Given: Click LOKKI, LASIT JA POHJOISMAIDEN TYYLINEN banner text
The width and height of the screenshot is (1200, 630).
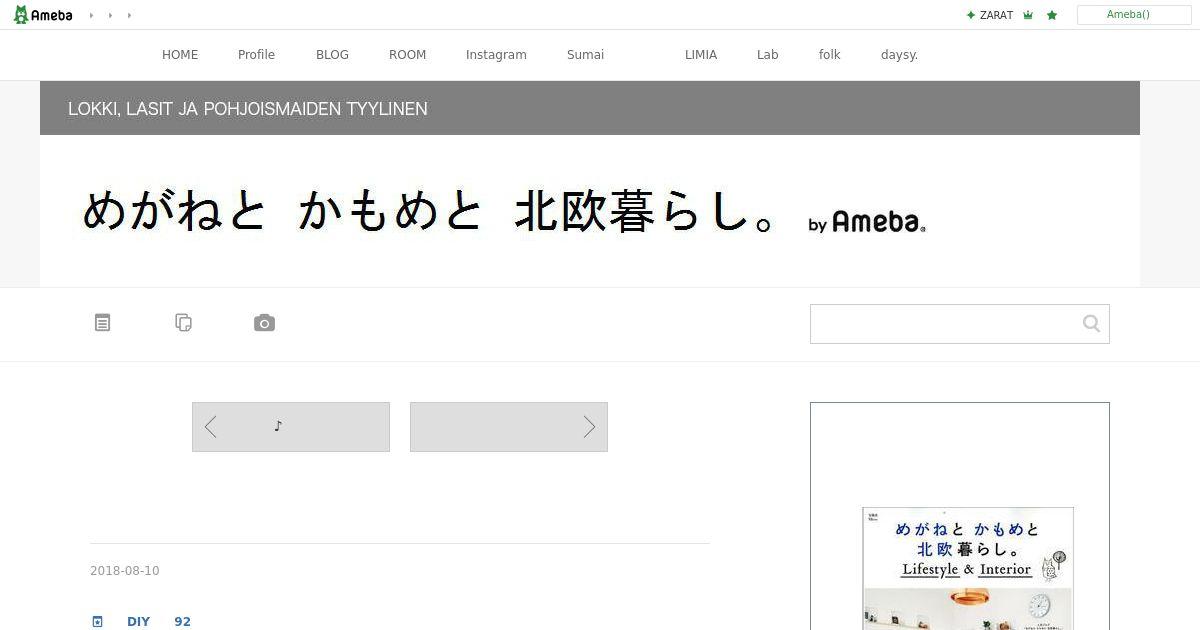Looking at the screenshot, I should (248, 109).
